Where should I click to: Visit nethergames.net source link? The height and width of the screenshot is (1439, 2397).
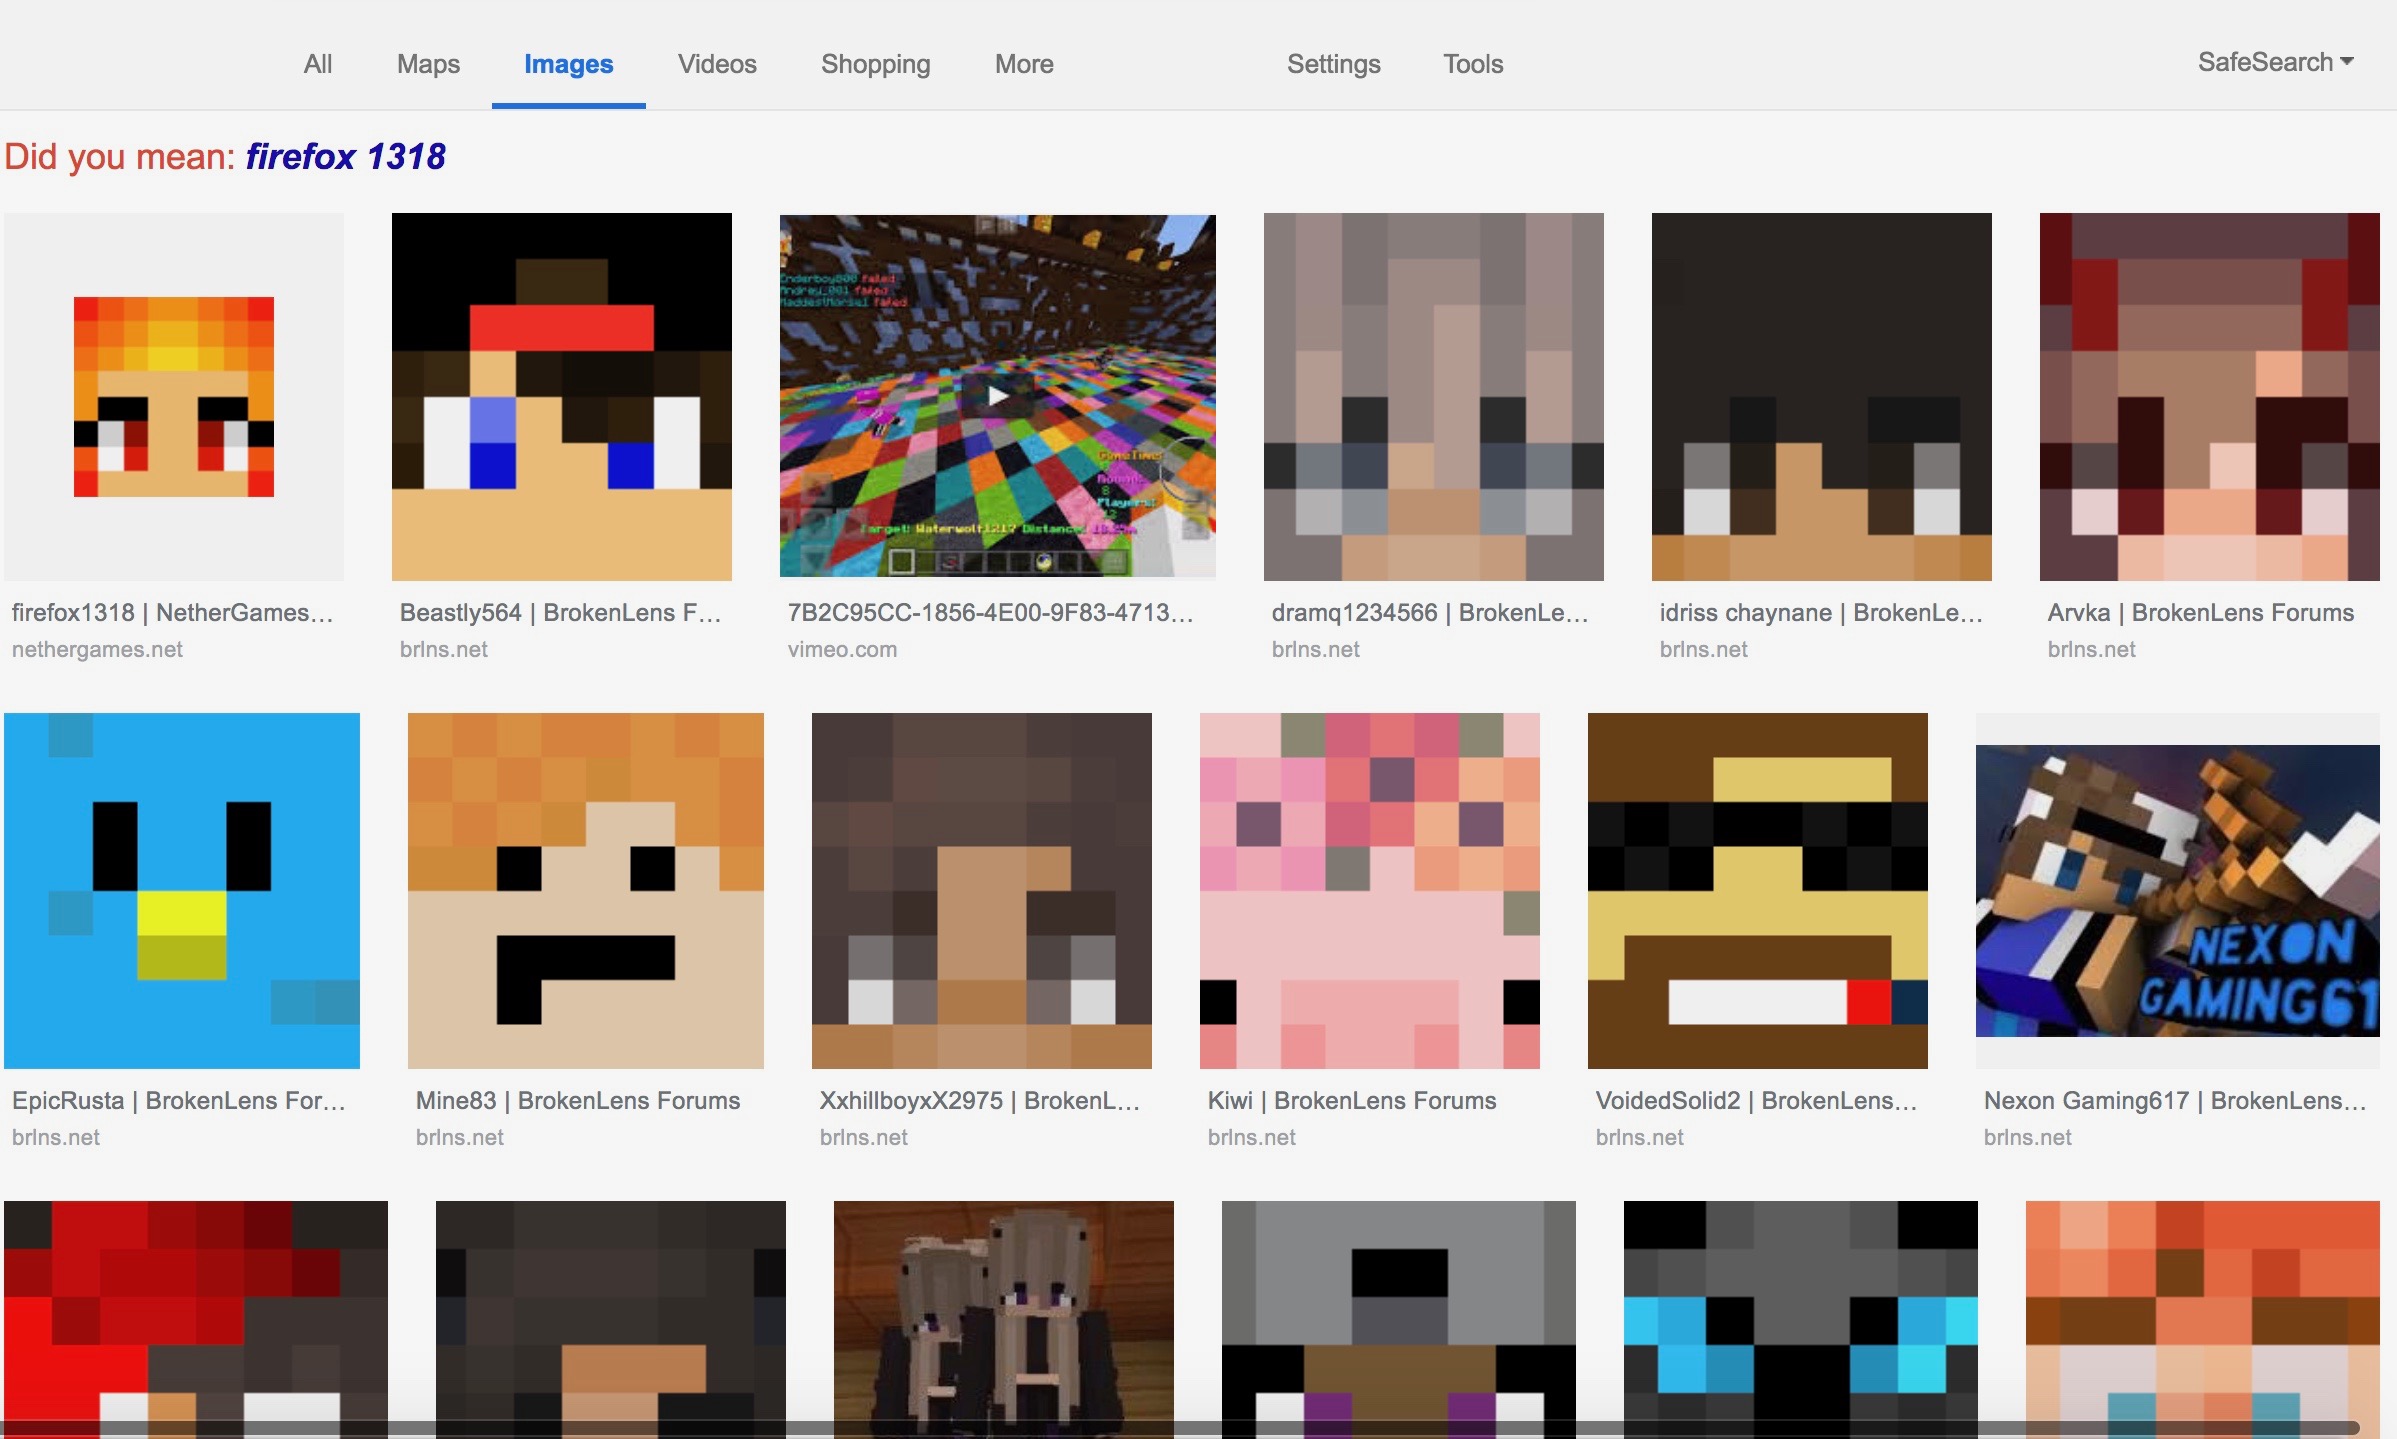click(97, 649)
